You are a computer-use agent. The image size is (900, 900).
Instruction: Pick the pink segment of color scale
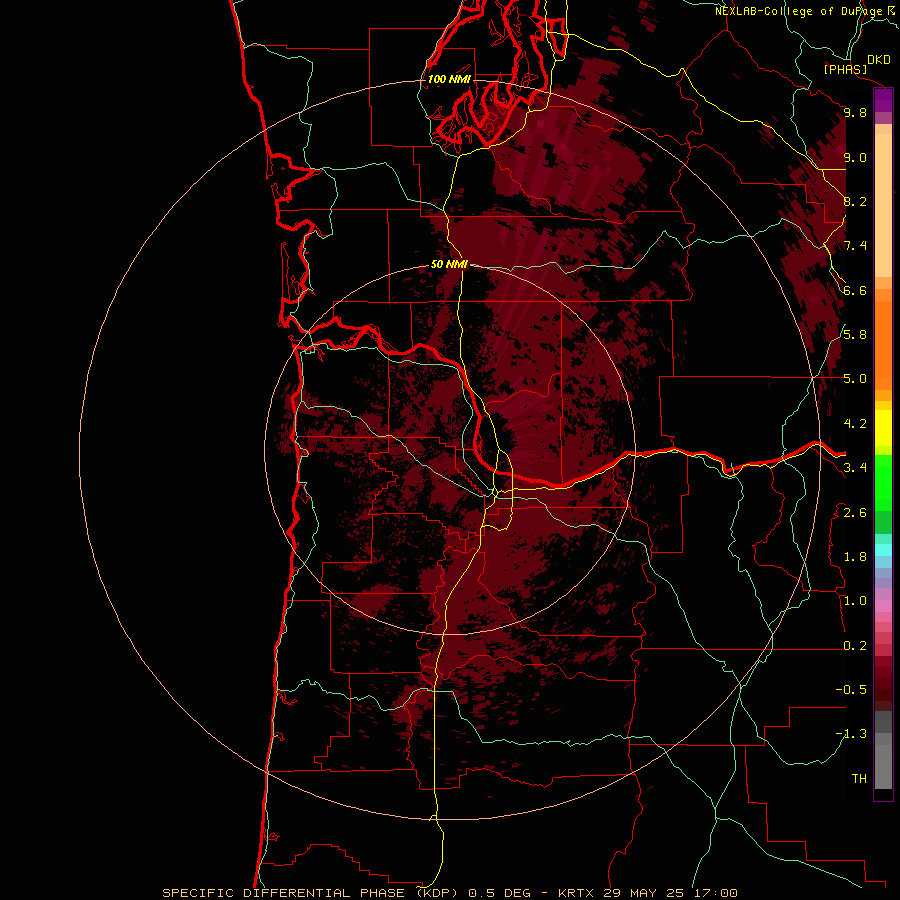pyautogui.click(x=883, y=606)
